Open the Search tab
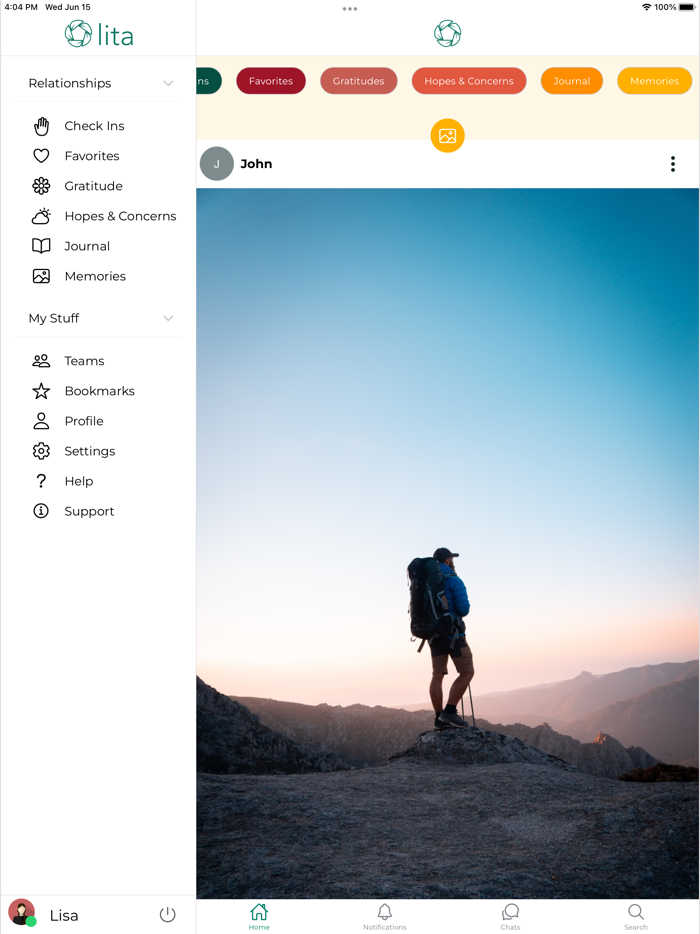The image size is (700, 934). [636, 916]
